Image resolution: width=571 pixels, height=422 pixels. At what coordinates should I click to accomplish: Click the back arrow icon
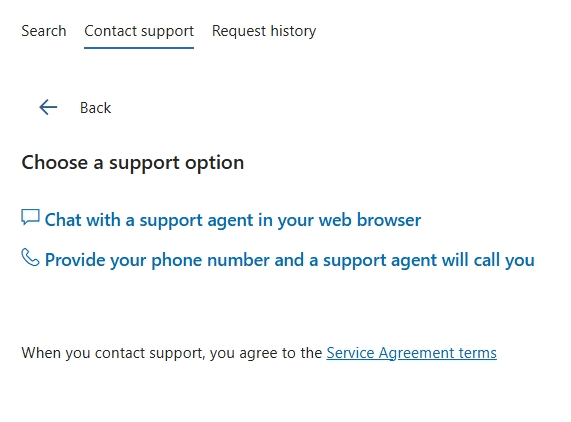click(x=48, y=107)
